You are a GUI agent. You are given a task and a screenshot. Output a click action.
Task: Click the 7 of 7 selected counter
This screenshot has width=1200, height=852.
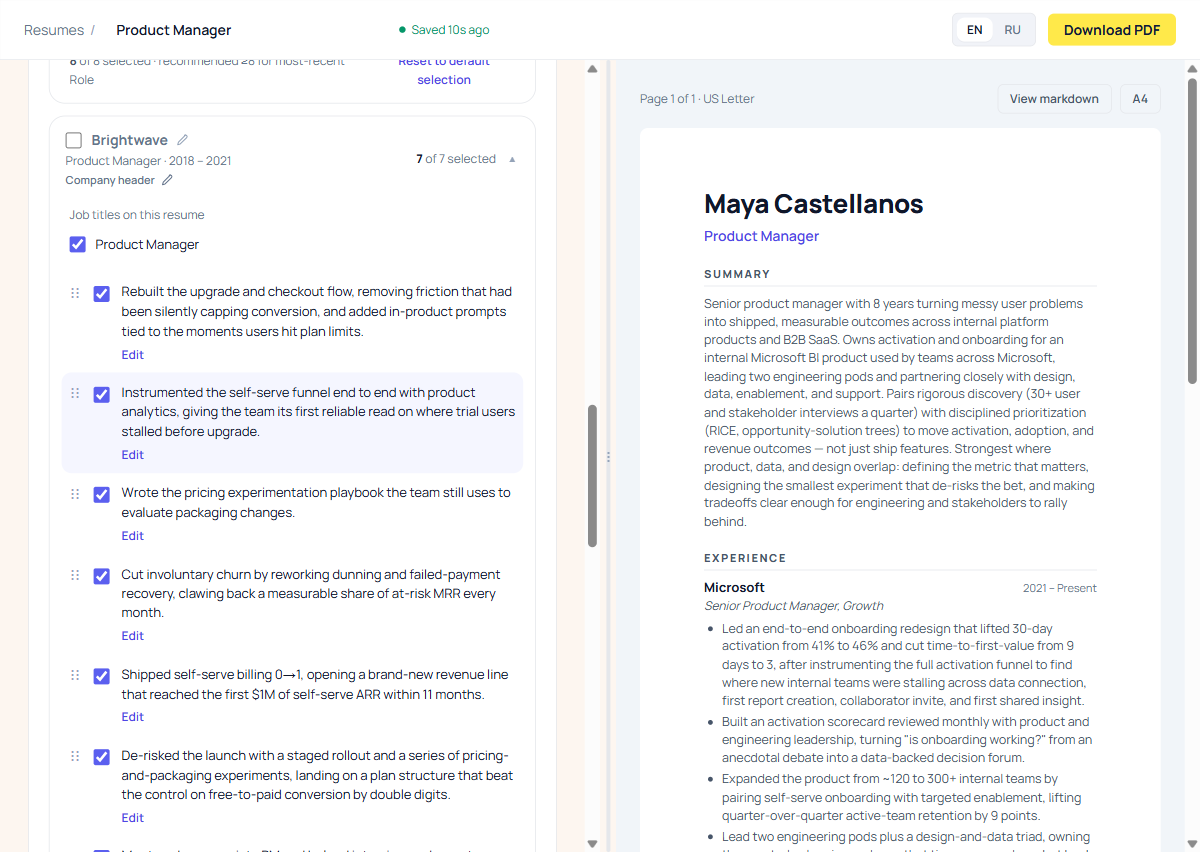(456, 159)
